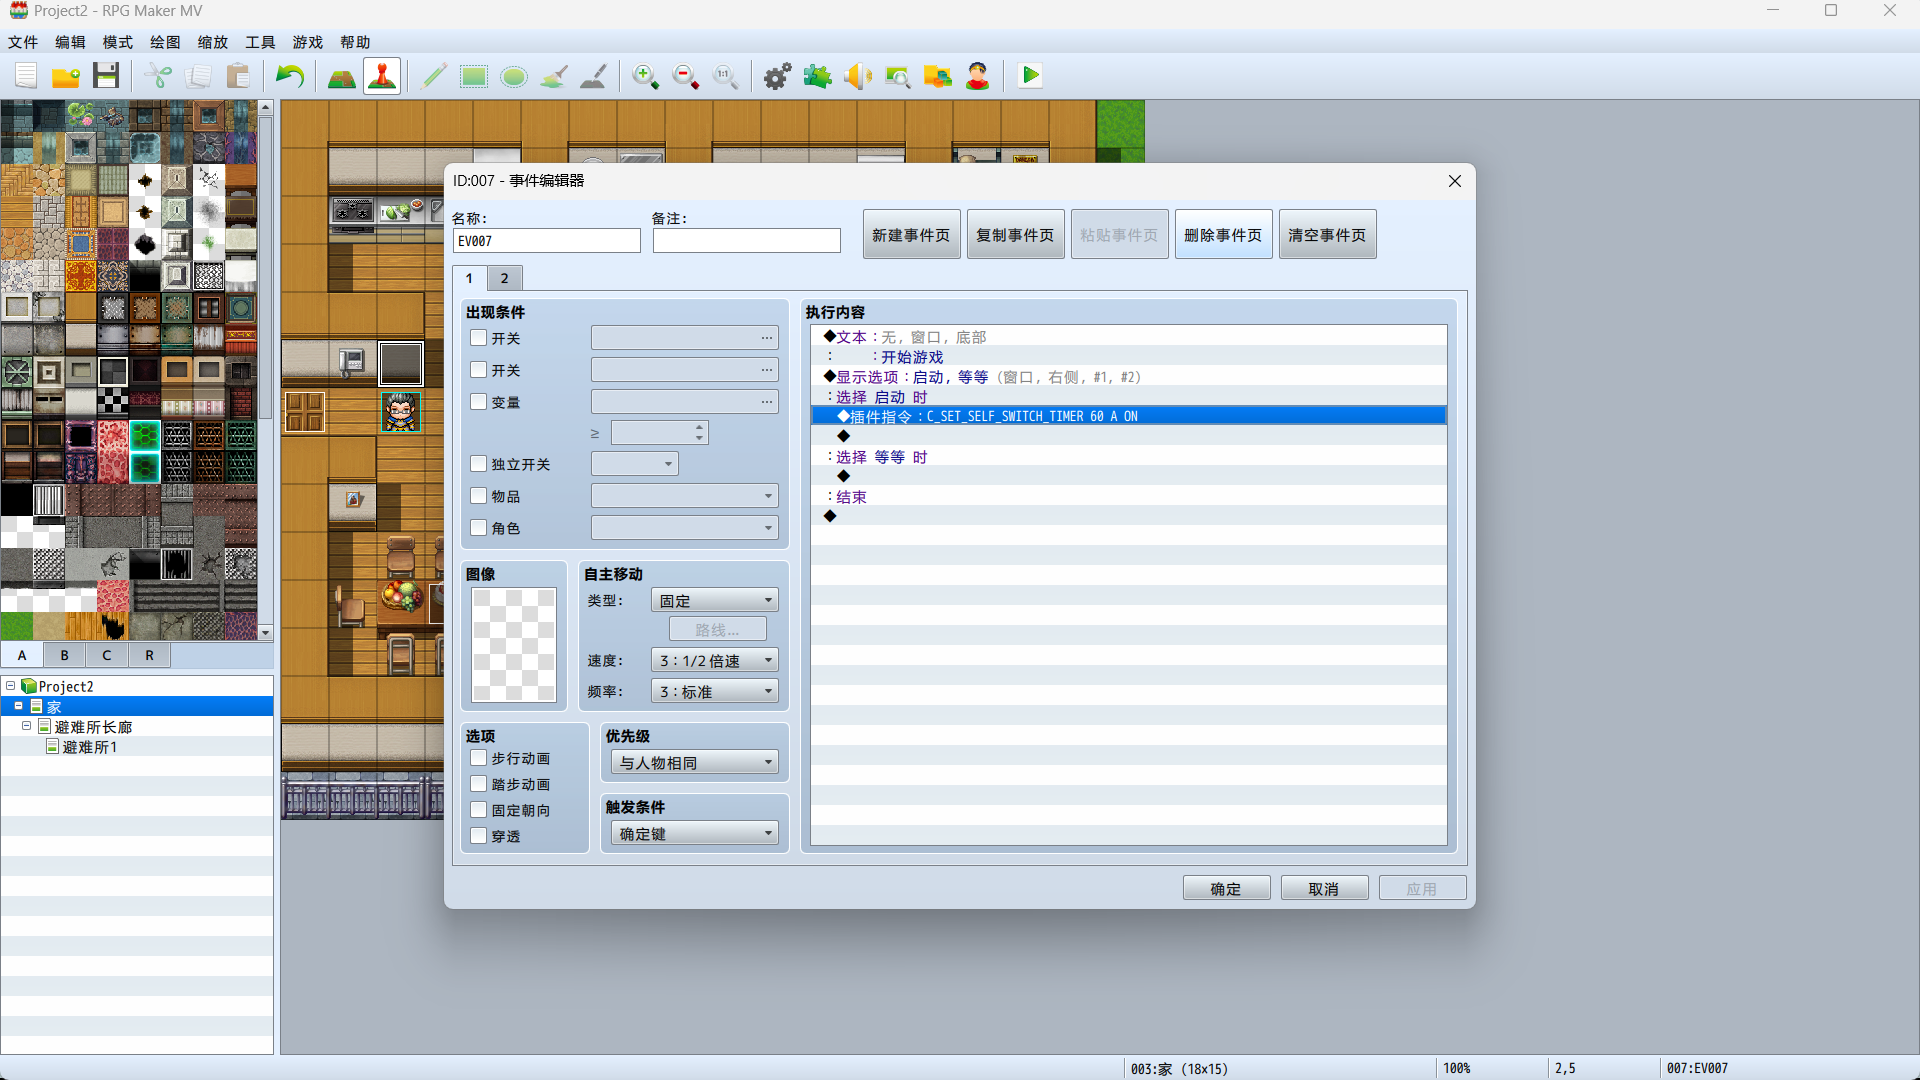Image resolution: width=1920 pixels, height=1080 pixels.
Task: Click the Undo arrow icon
Action: [290, 76]
